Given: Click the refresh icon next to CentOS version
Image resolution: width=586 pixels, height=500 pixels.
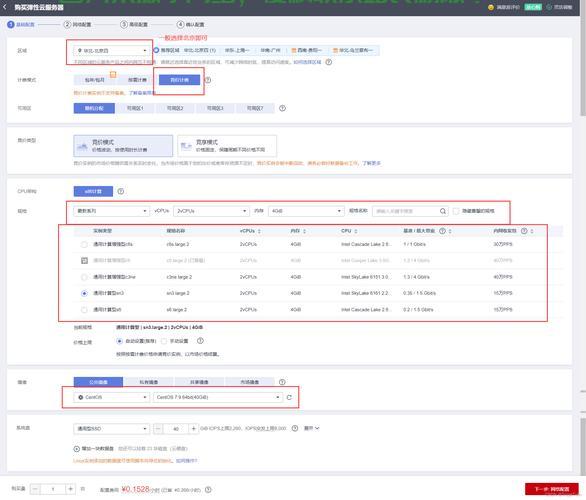Looking at the screenshot, I should click(289, 397).
